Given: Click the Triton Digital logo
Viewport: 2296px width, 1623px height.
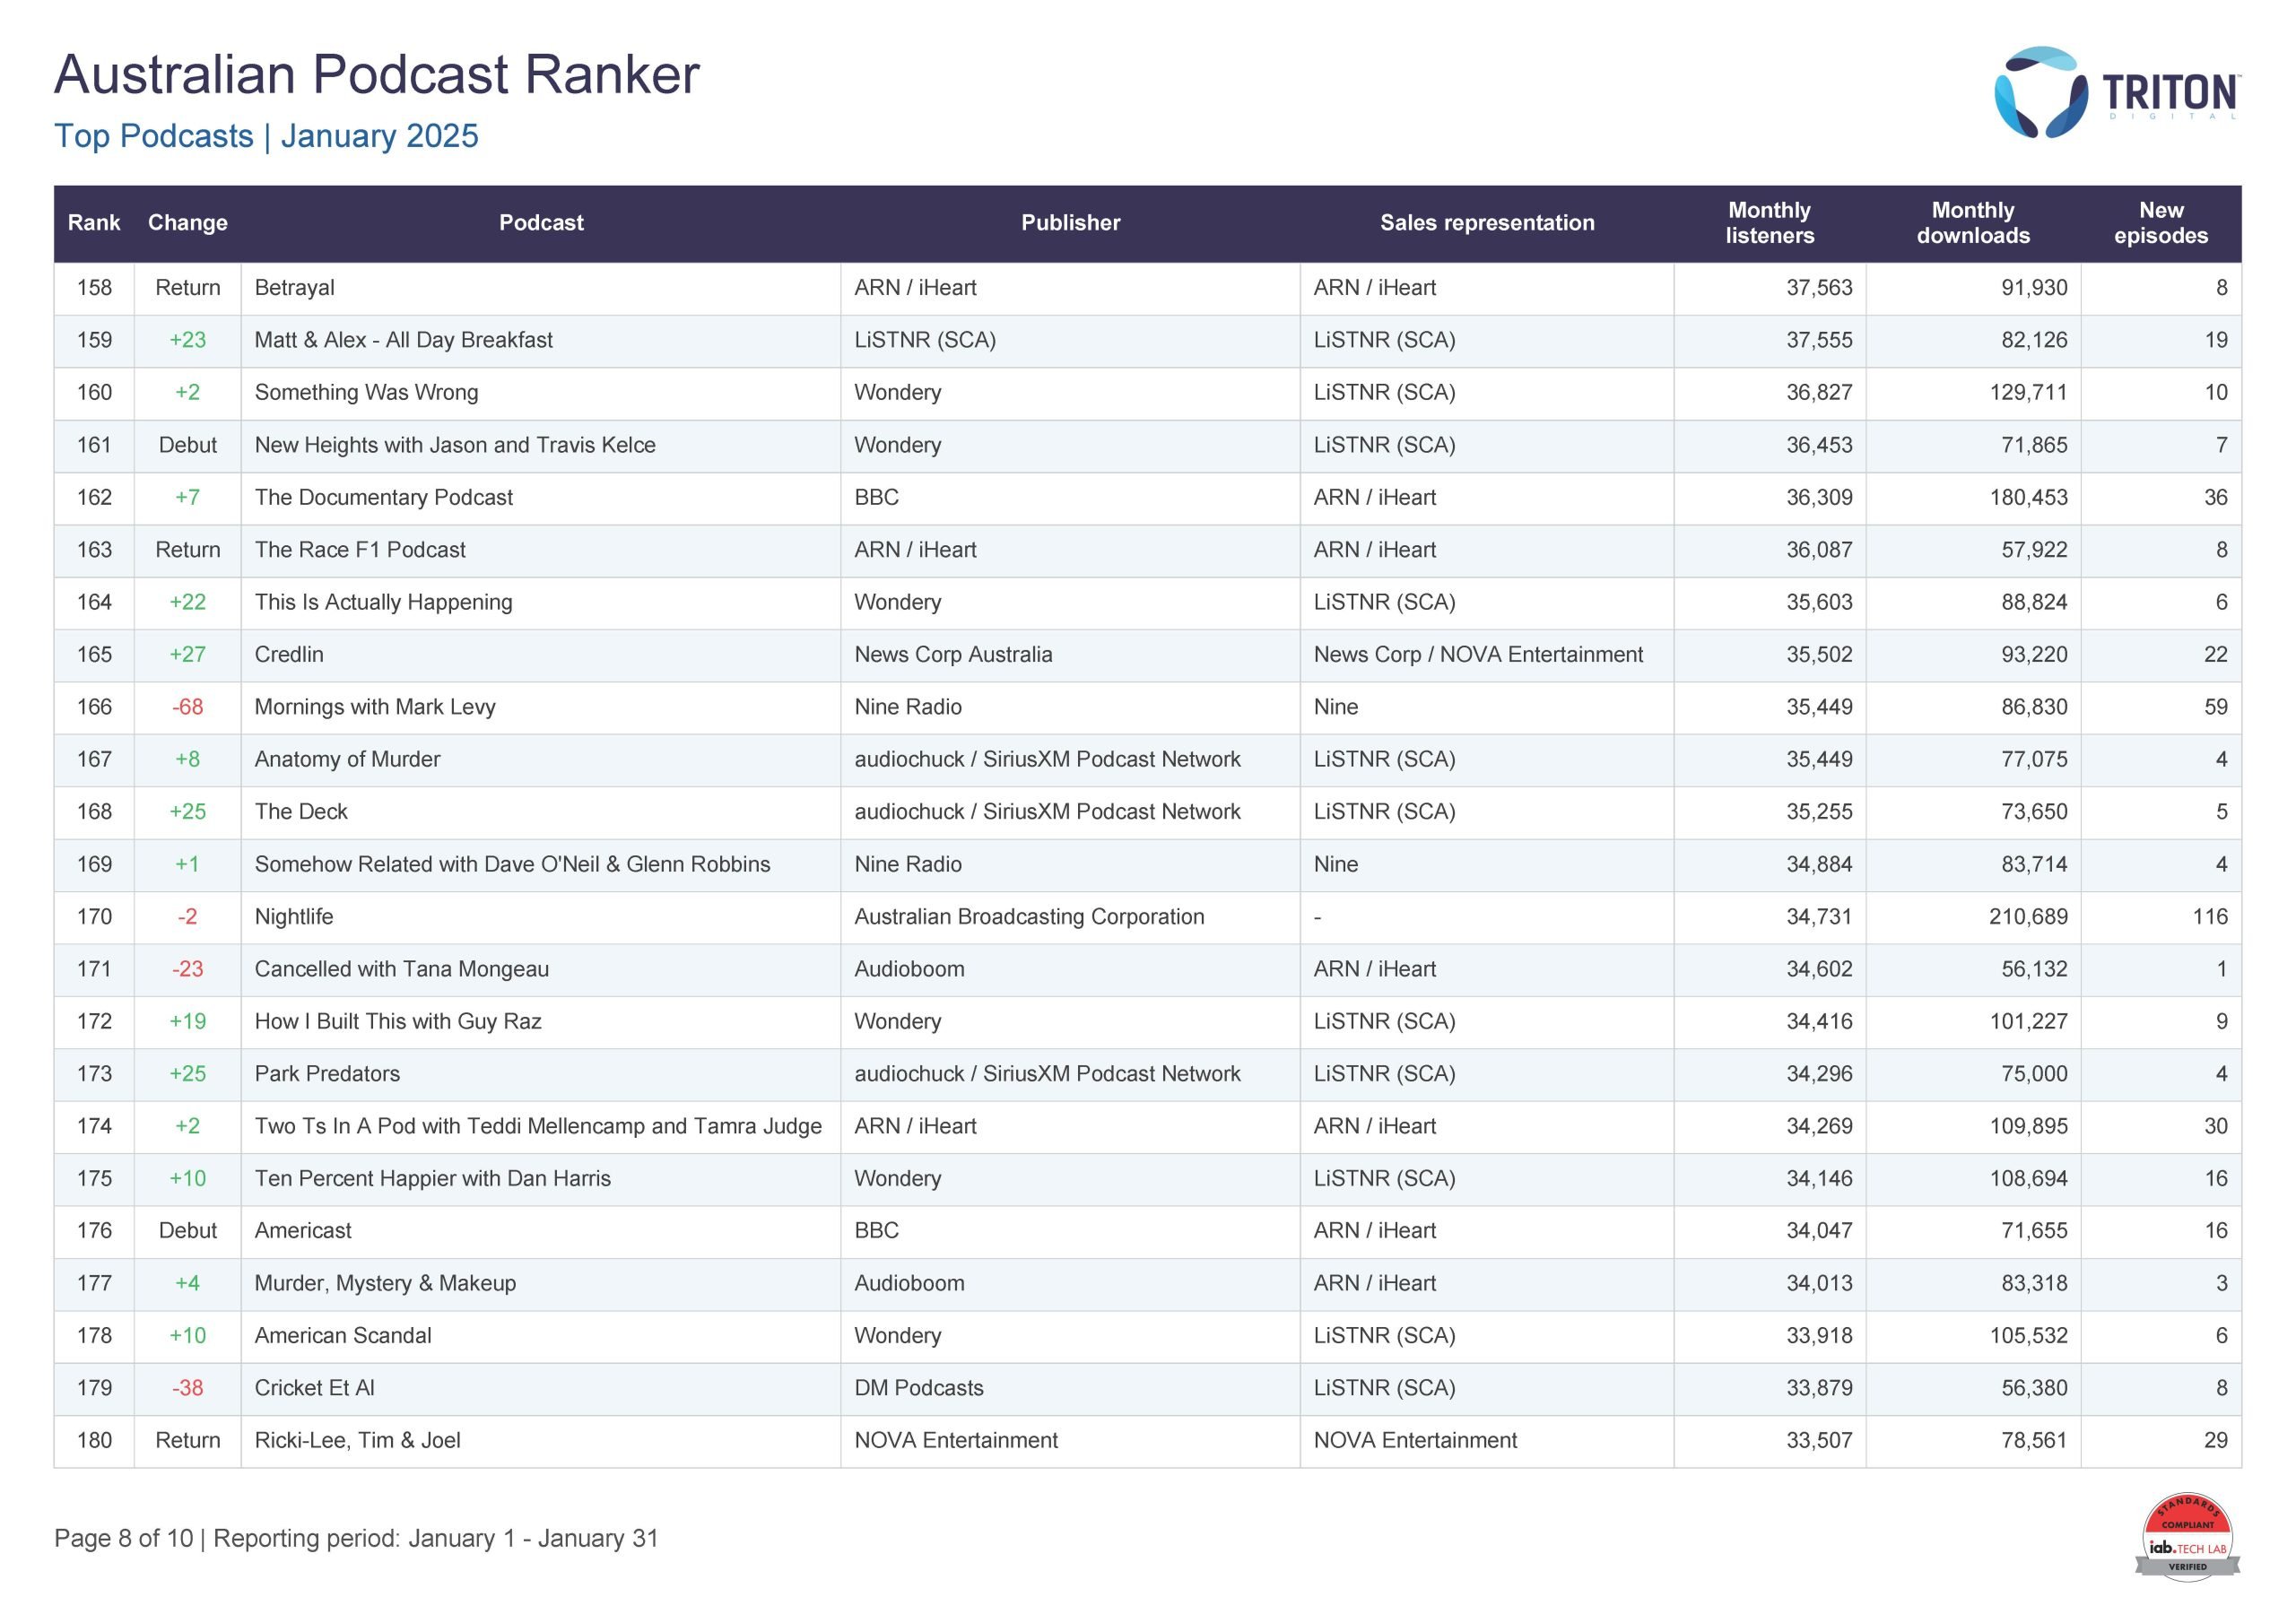Looking at the screenshot, I should [2117, 92].
